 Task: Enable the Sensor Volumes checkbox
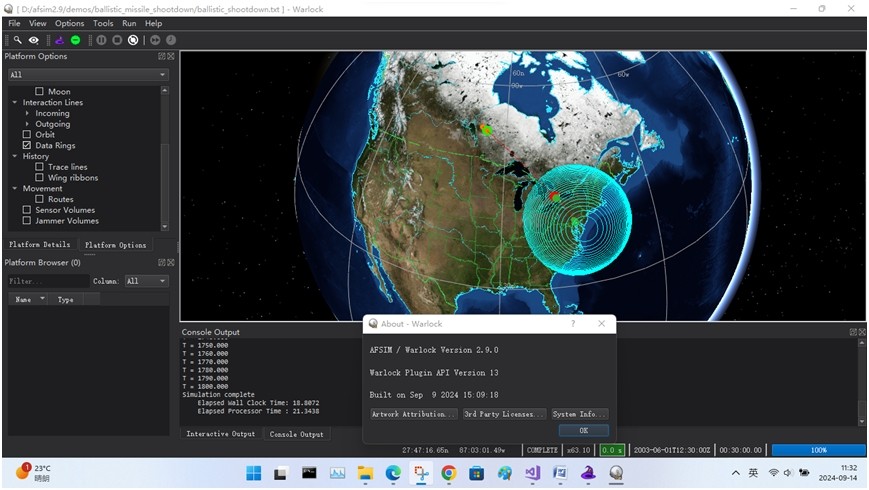point(27,210)
